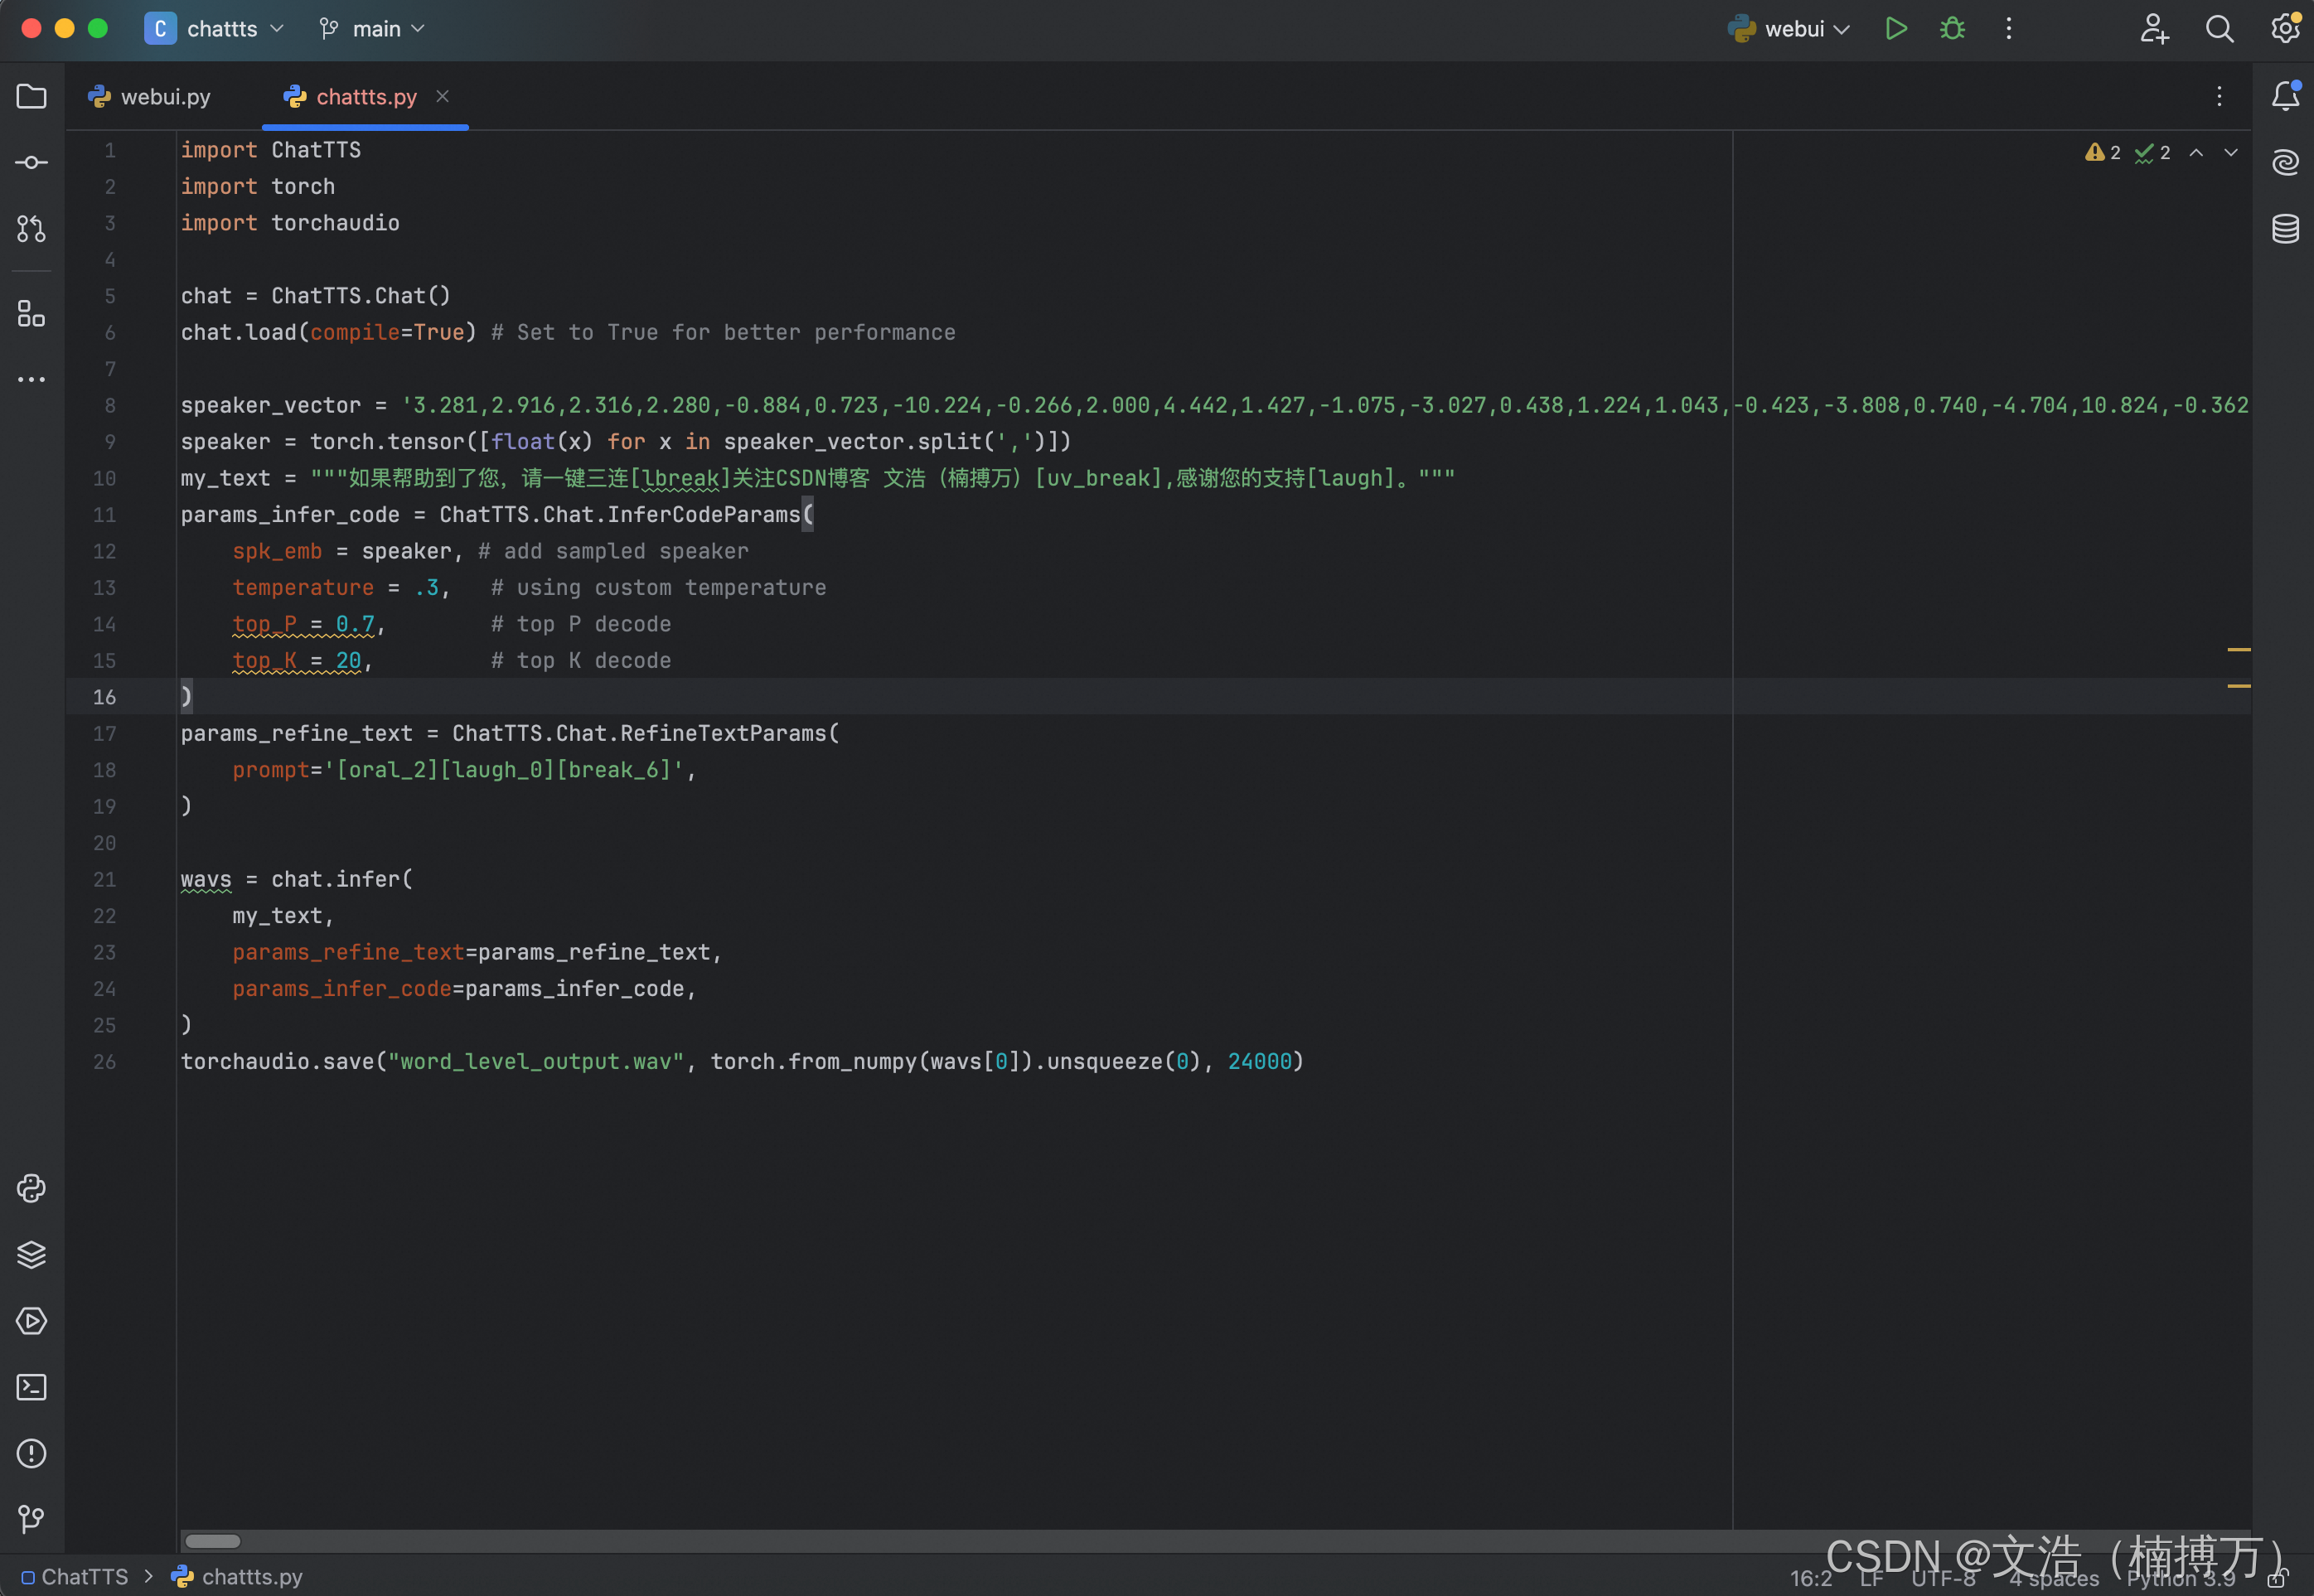2314x1596 pixels.
Task: Open the main branch dropdown
Action: tap(372, 28)
